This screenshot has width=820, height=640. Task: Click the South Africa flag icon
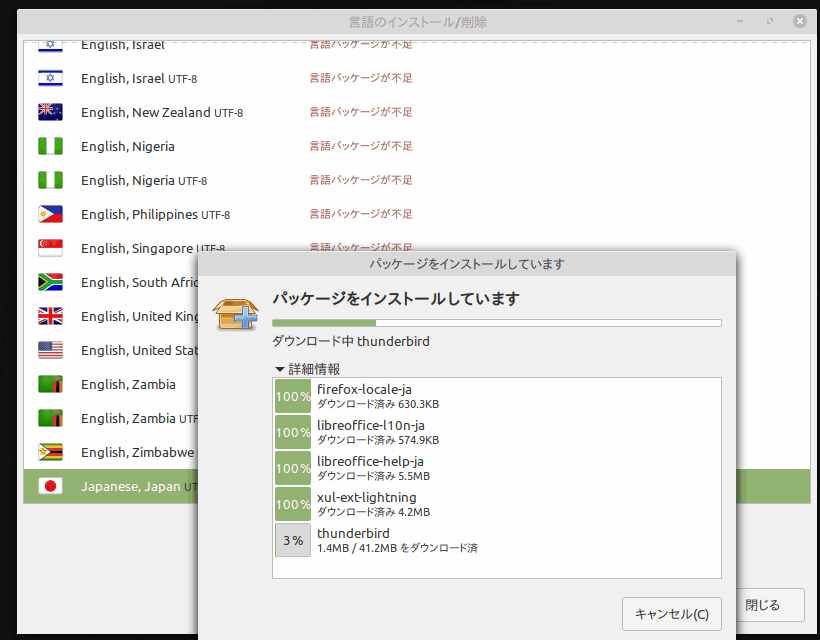coord(50,282)
